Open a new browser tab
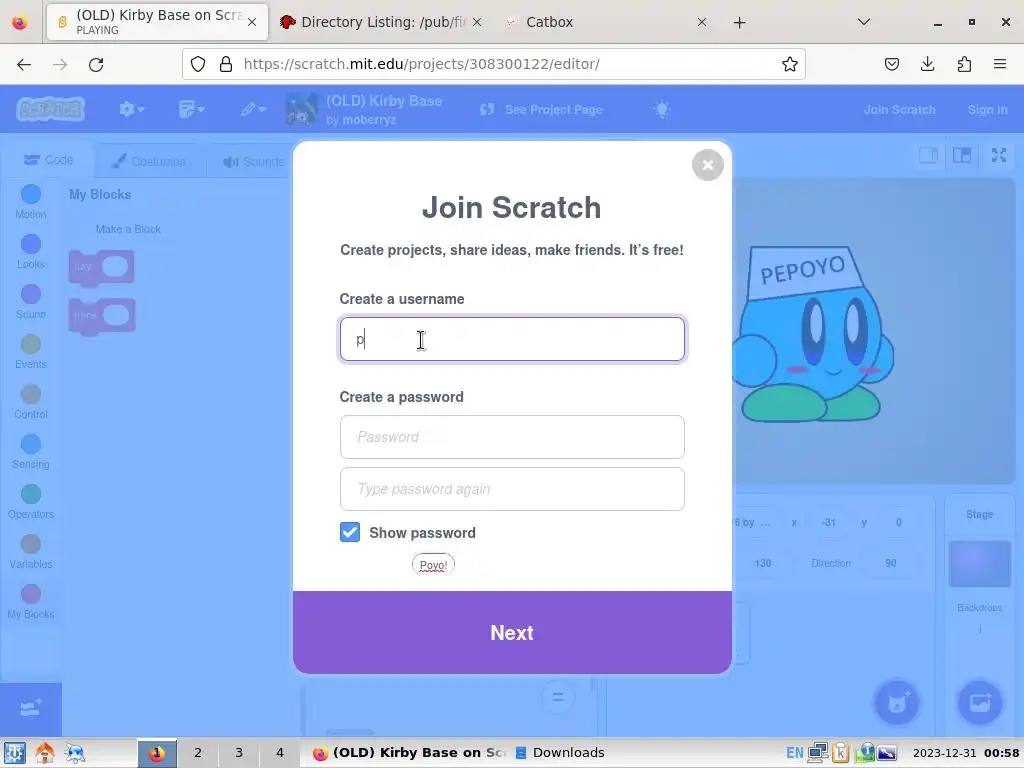 click(x=739, y=23)
